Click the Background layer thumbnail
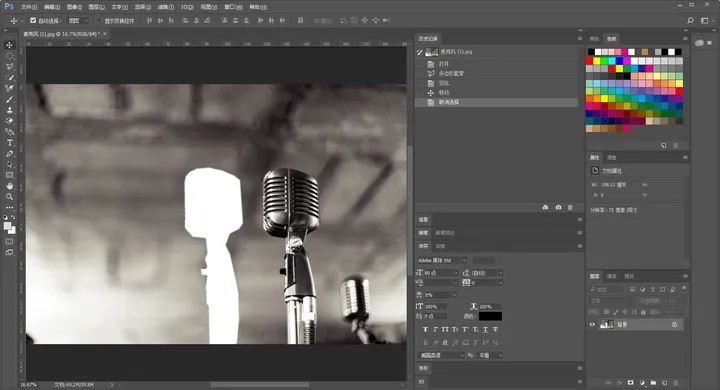Screen dimensions: 720x390 (607, 324)
